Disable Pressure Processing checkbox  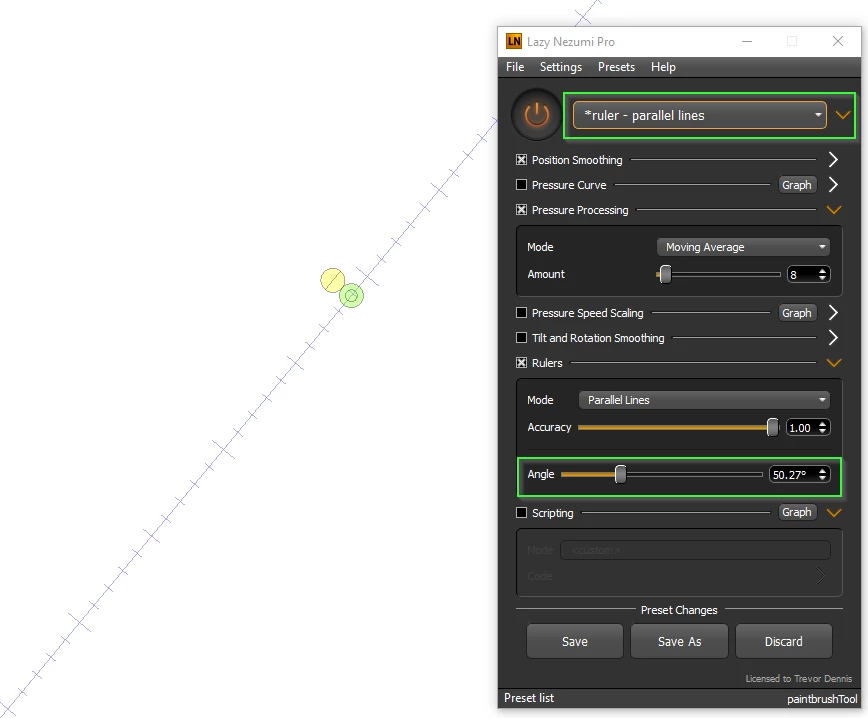click(x=521, y=210)
